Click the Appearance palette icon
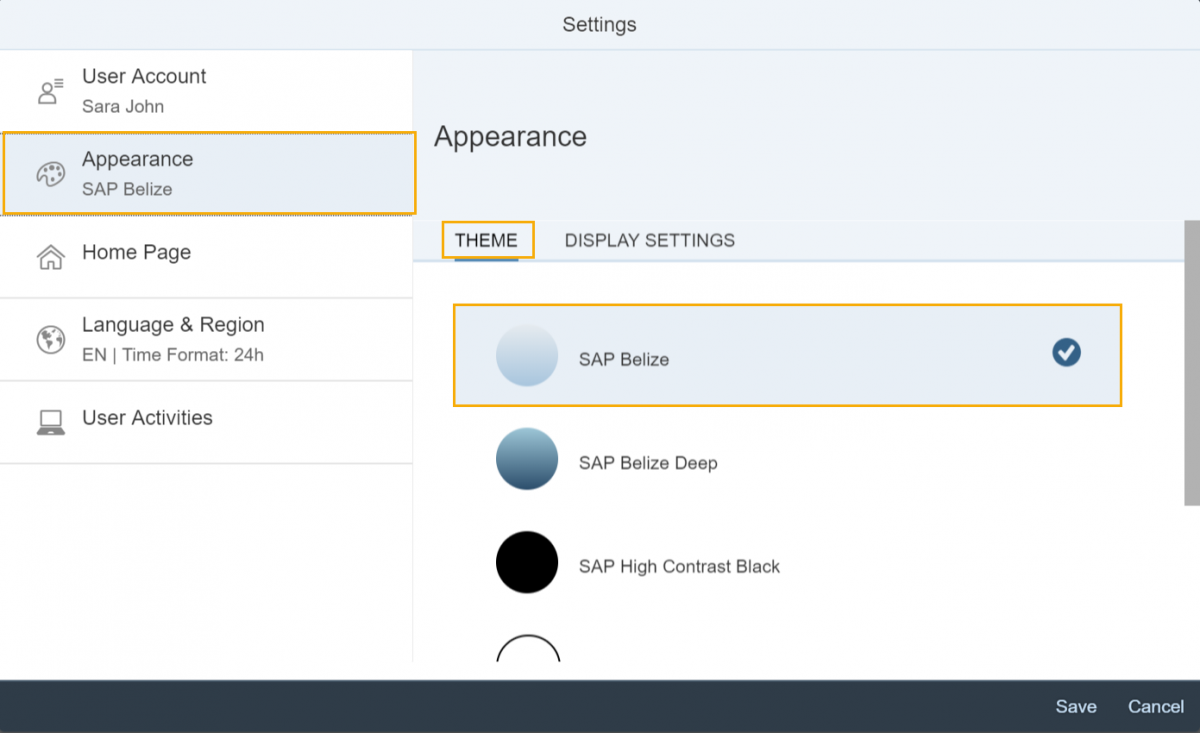1200x733 pixels. point(50,174)
